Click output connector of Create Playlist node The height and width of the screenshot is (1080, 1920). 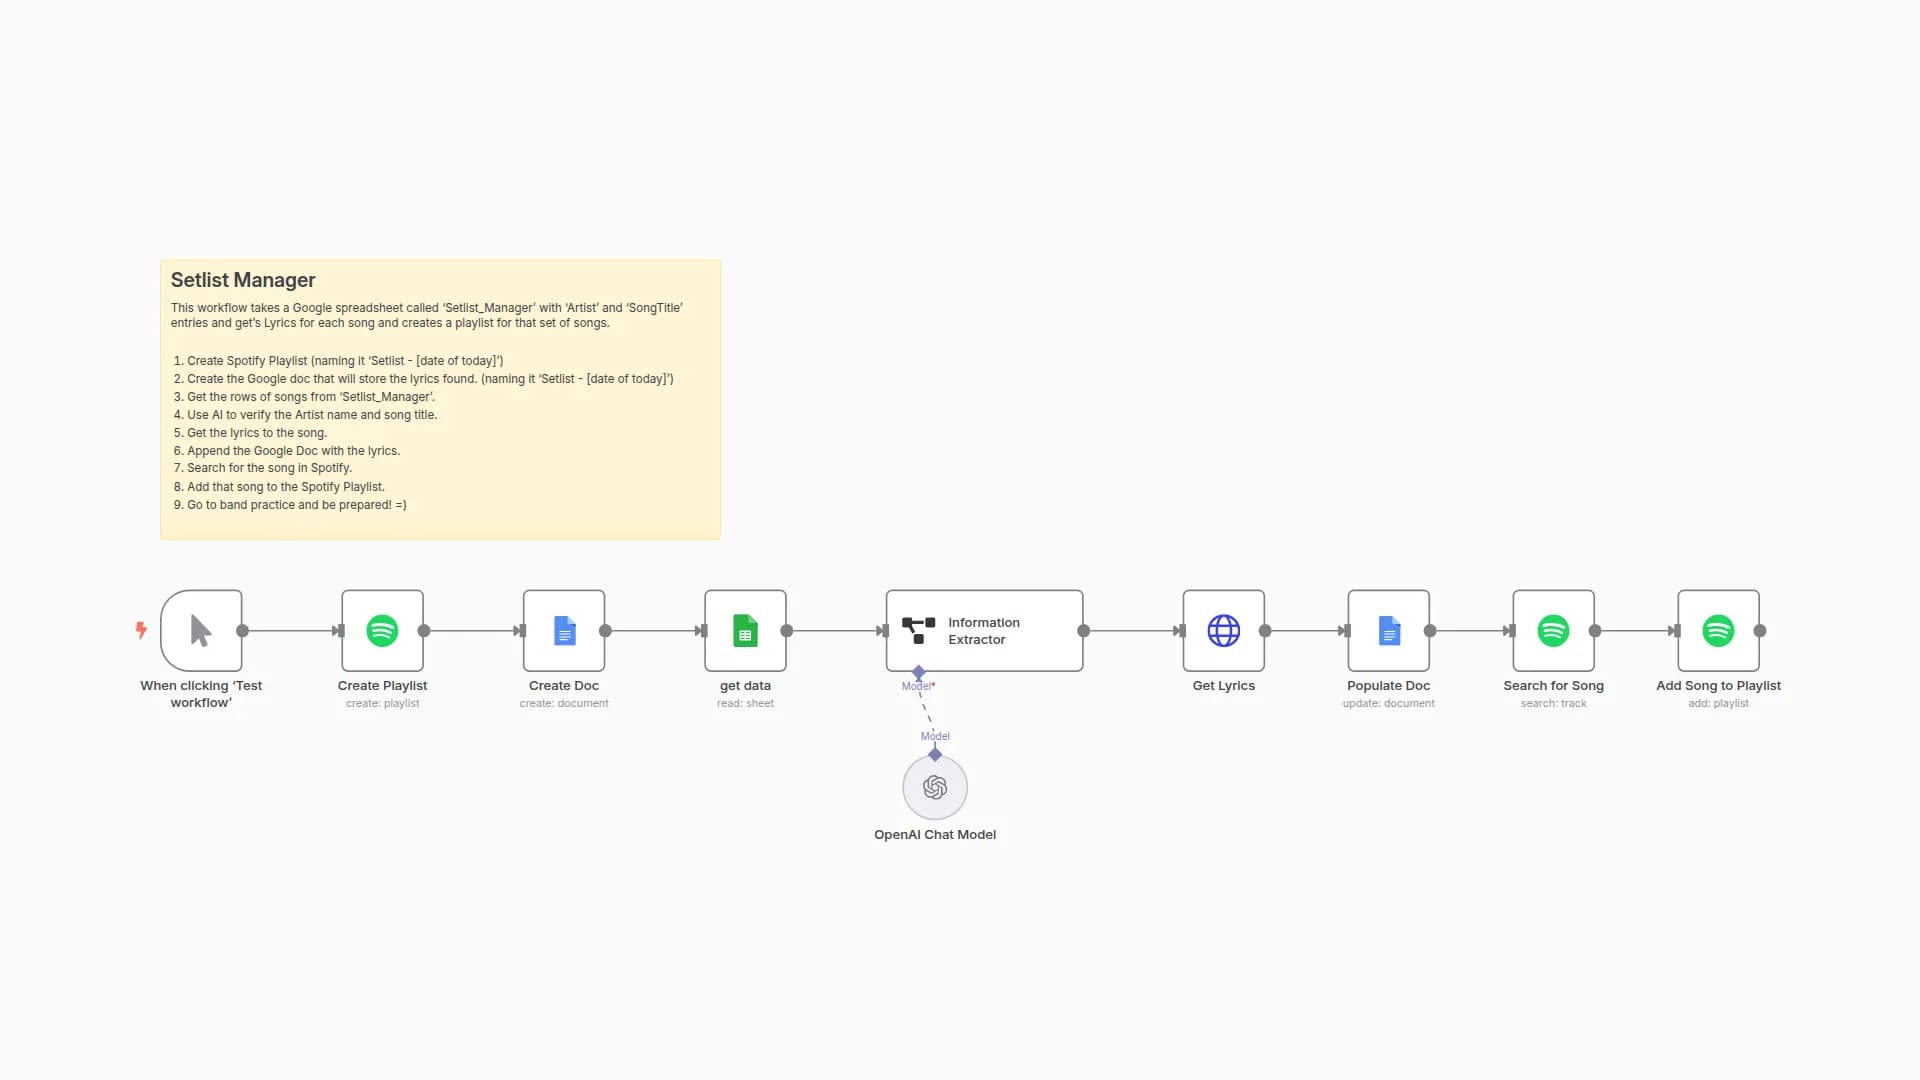point(424,631)
